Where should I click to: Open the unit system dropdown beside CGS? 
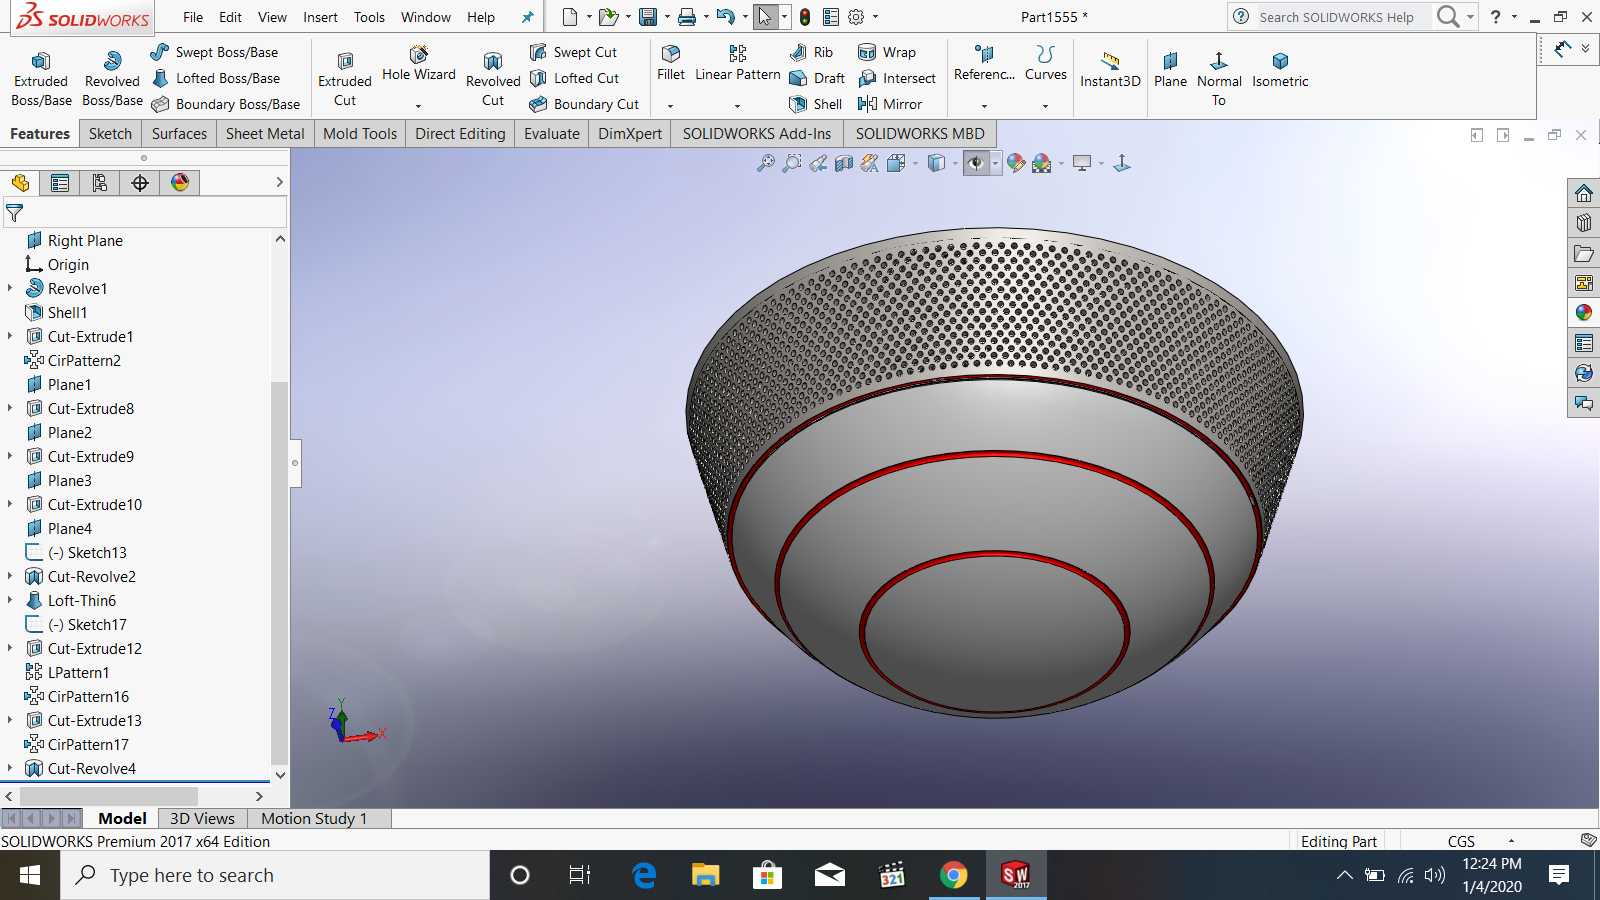(1511, 841)
